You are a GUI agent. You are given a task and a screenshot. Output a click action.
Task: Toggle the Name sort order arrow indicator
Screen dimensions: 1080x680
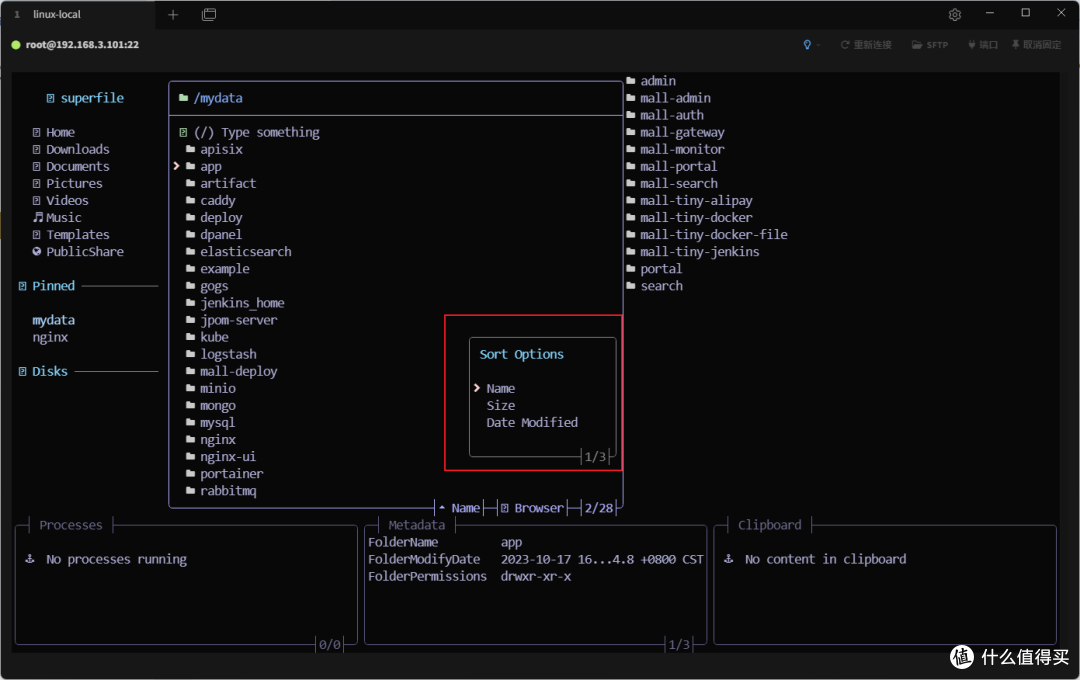[442, 508]
